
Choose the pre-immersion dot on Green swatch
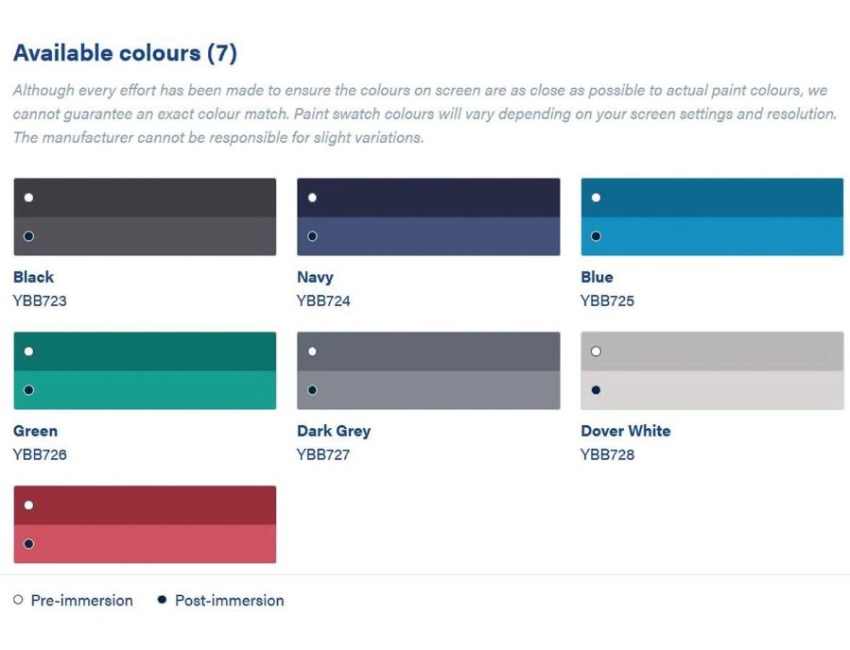29,351
